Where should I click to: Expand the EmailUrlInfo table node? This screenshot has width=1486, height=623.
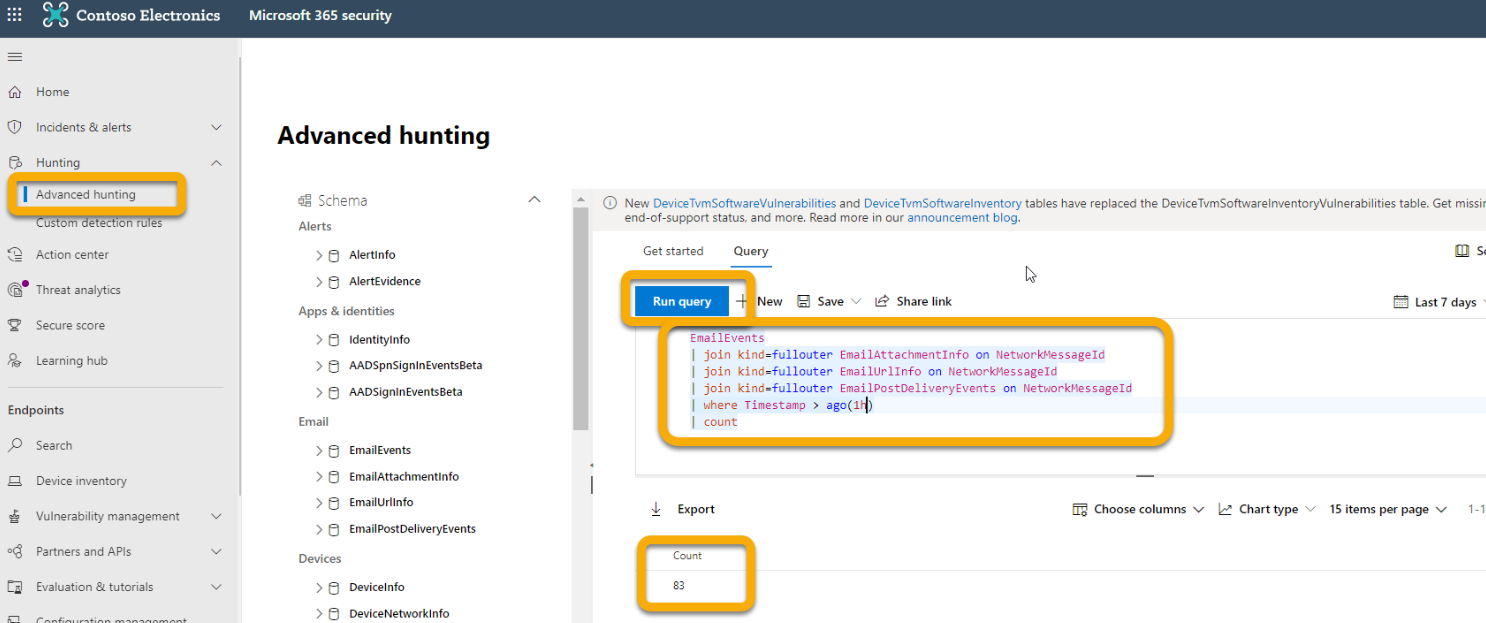point(320,503)
